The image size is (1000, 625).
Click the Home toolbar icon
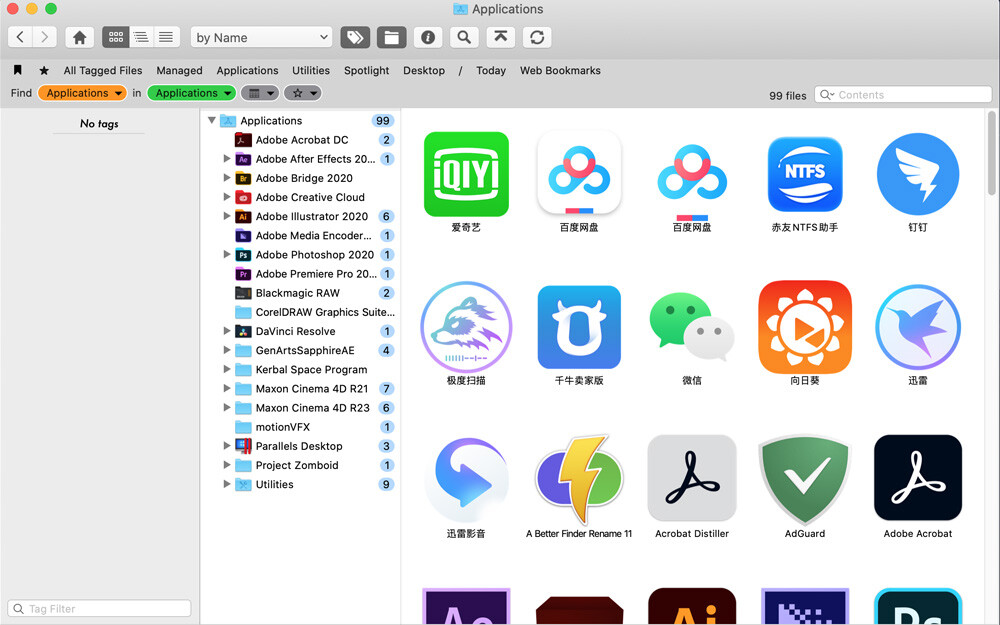coord(80,37)
